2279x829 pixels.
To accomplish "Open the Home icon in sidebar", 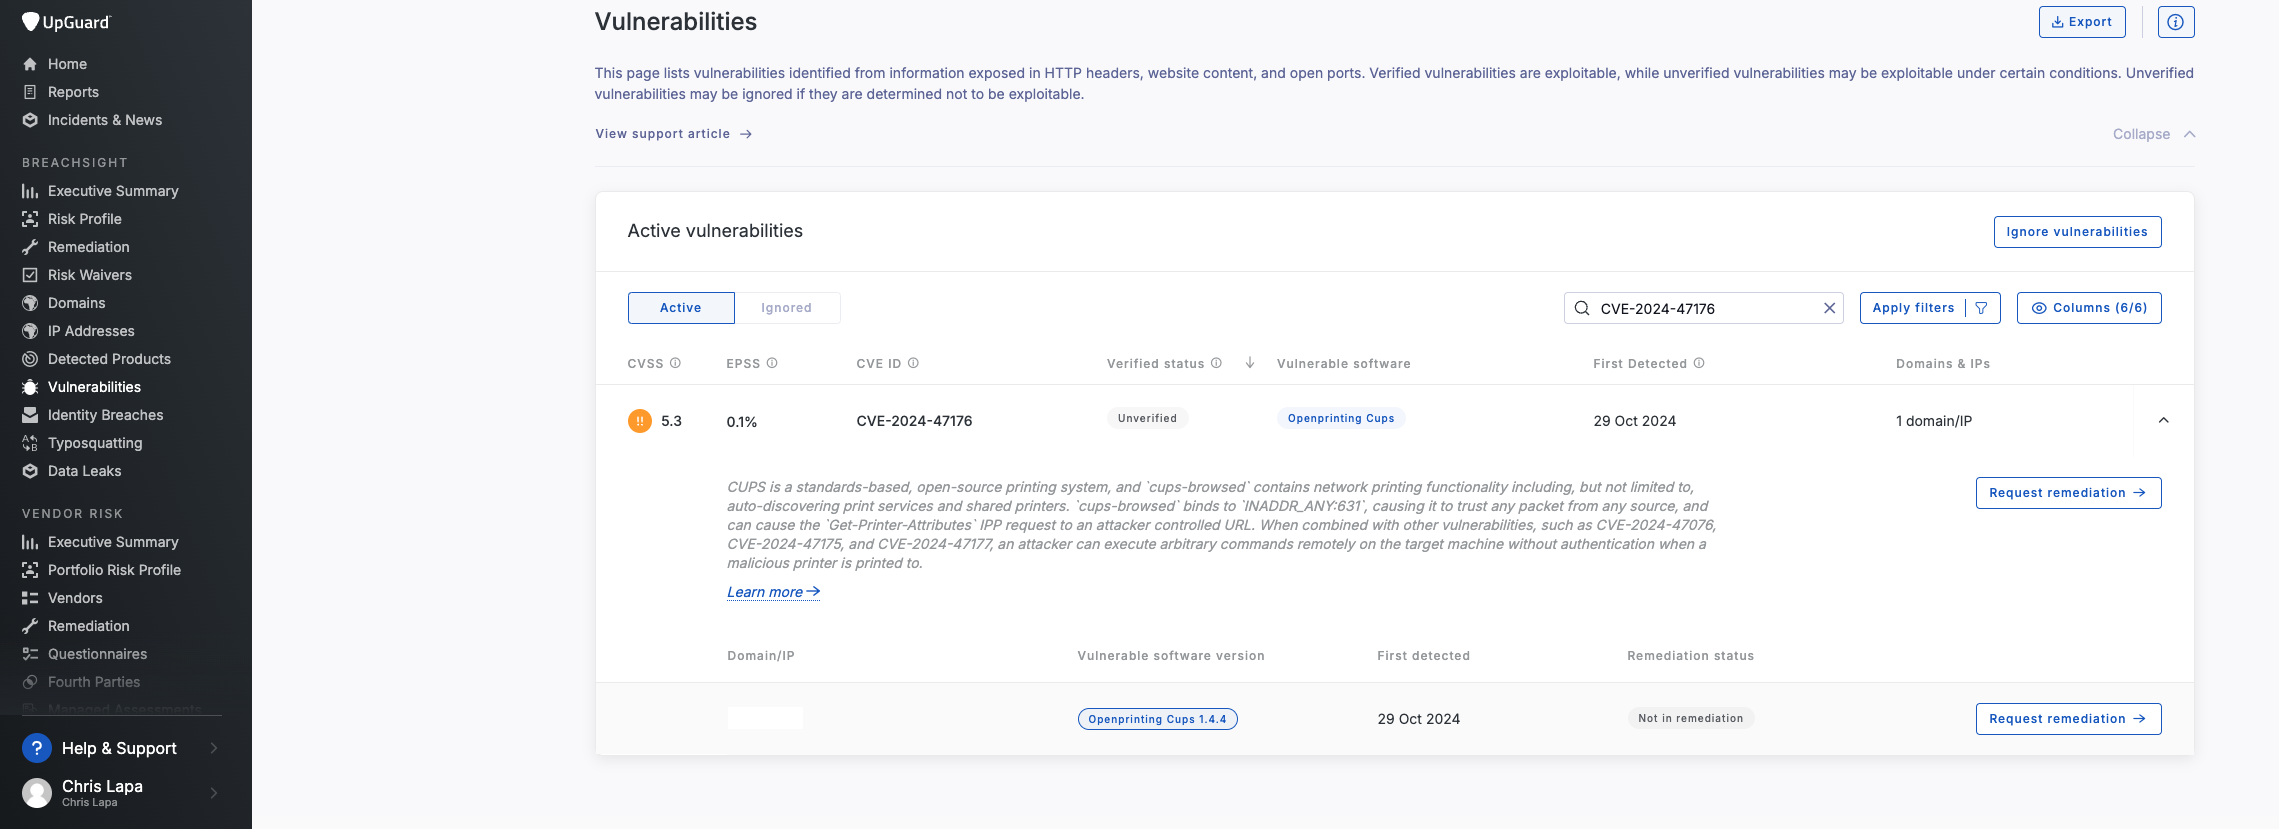I will (x=30, y=64).
